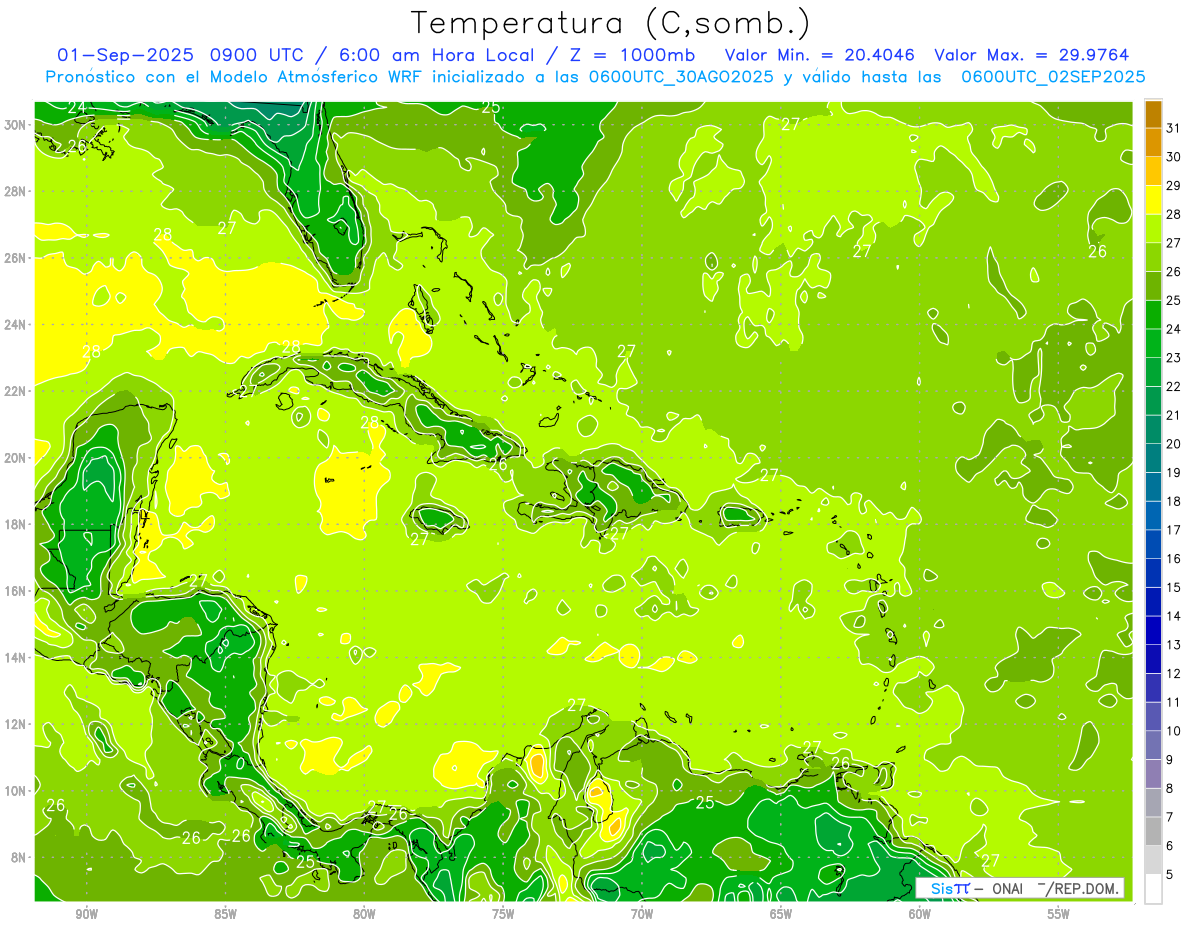
Task: Click the 16N latitude axis label
Action: 16,591
